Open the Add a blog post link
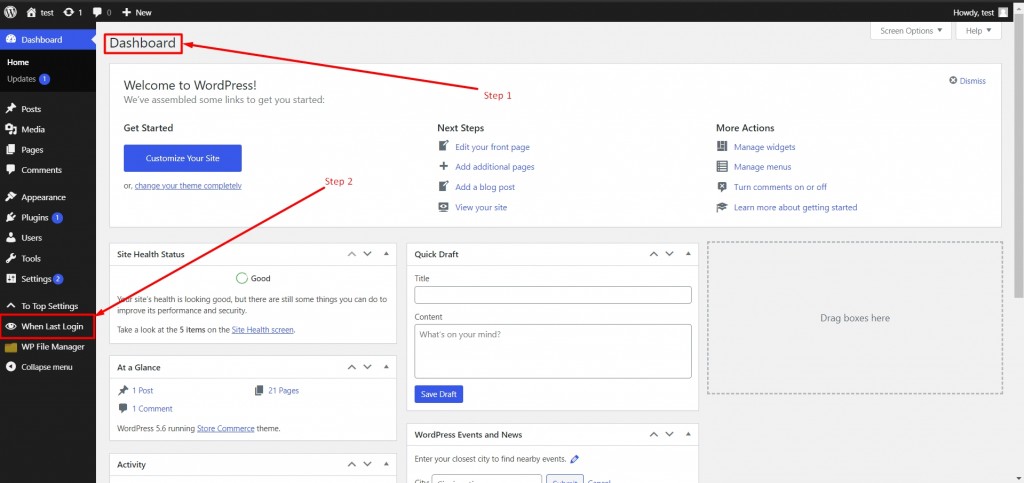Image resolution: width=1024 pixels, height=483 pixels. pos(485,187)
